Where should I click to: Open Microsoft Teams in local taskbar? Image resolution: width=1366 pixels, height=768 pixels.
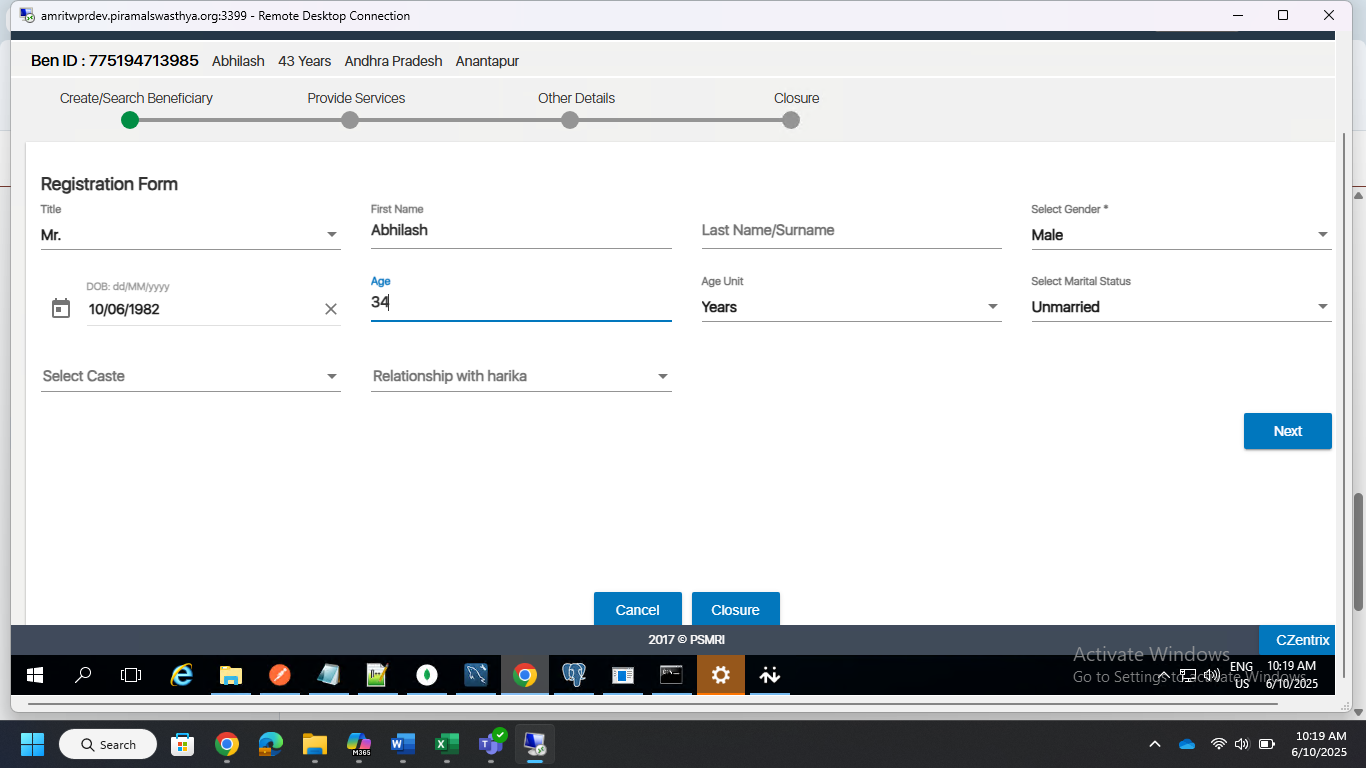tap(491, 744)
